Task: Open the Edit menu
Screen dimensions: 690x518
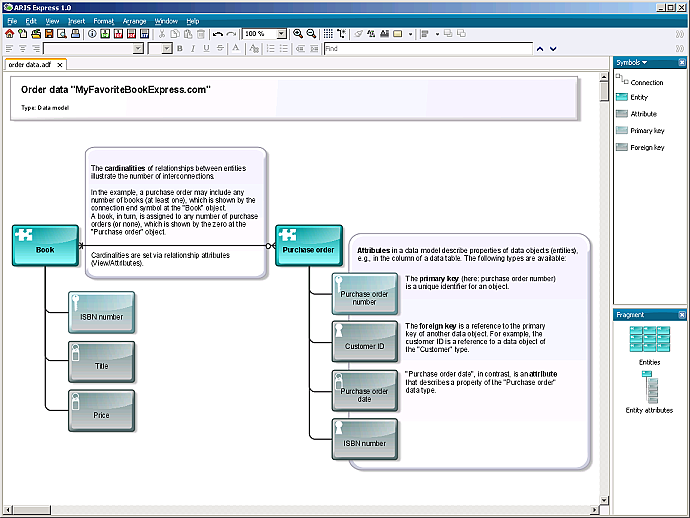Action: [x=31, y=21]
